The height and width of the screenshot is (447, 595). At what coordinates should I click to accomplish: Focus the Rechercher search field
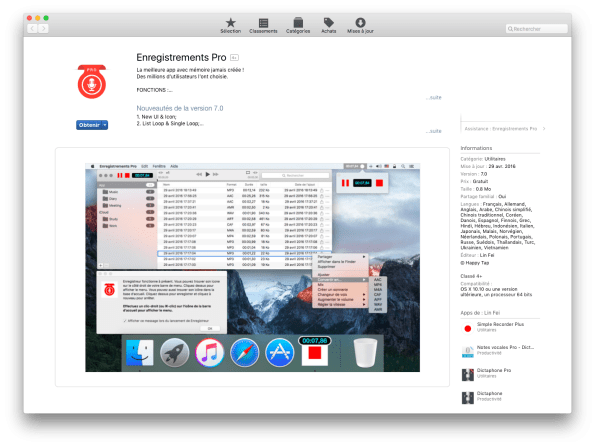click(537, 29)
